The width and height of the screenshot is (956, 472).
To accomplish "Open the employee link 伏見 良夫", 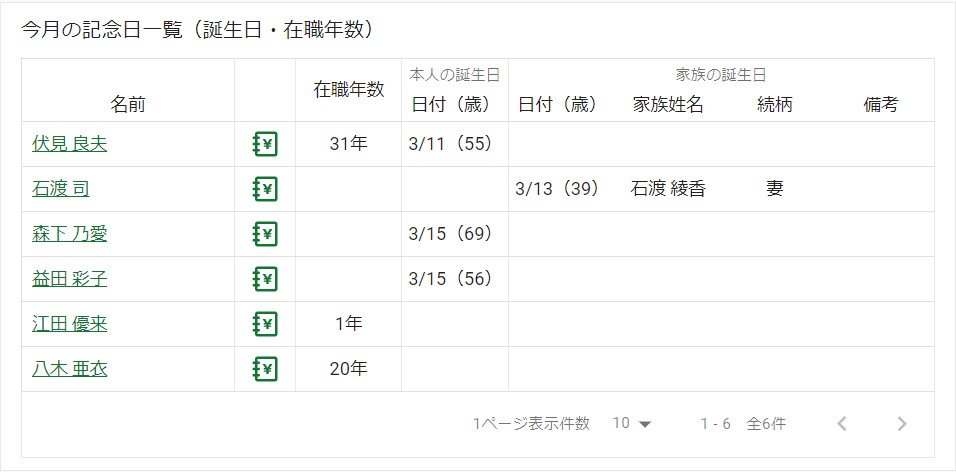I will tap(70, 144).
